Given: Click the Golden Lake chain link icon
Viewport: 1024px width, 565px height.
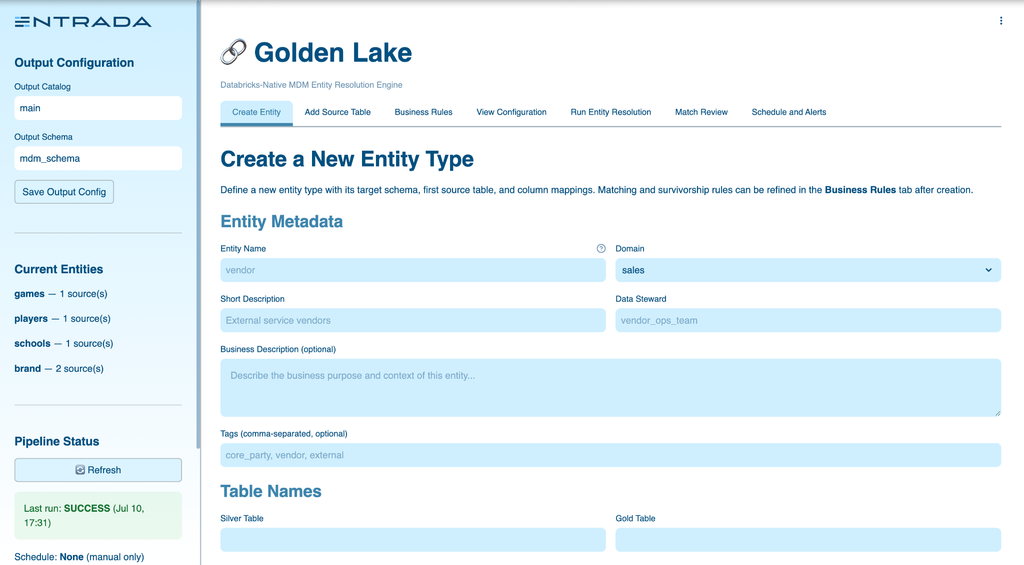Looking at the screenshot, I should [x=233, y=52].
